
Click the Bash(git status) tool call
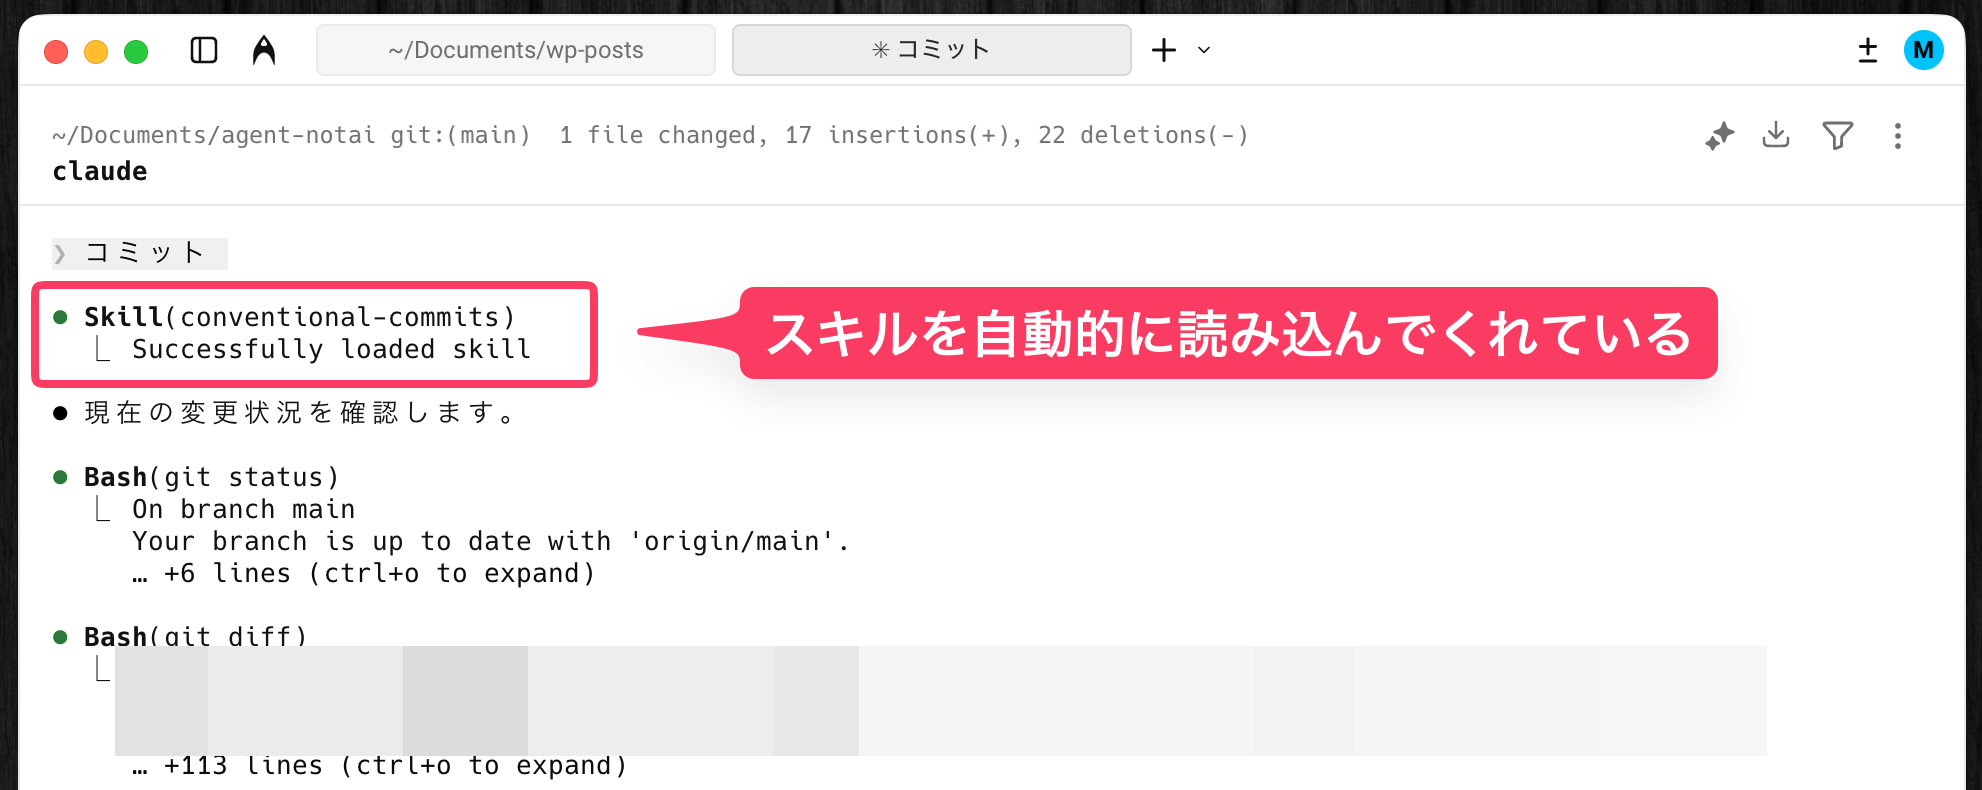tap(212, 478)
